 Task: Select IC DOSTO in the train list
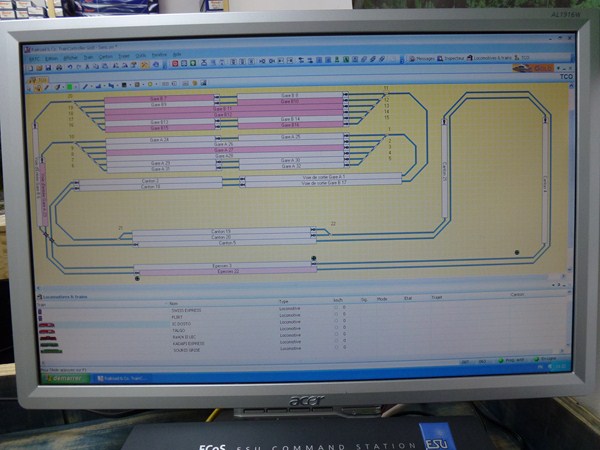181,324
